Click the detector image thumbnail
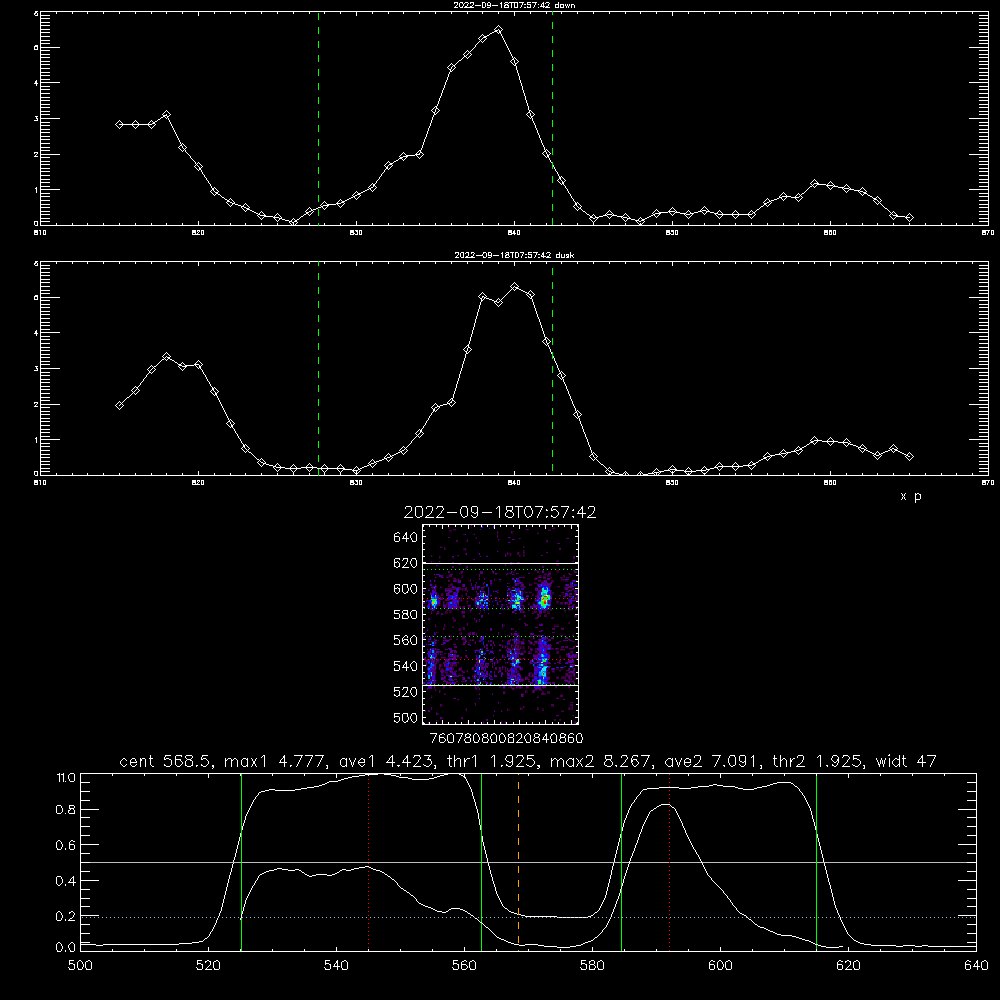 [x=501, y=624]
